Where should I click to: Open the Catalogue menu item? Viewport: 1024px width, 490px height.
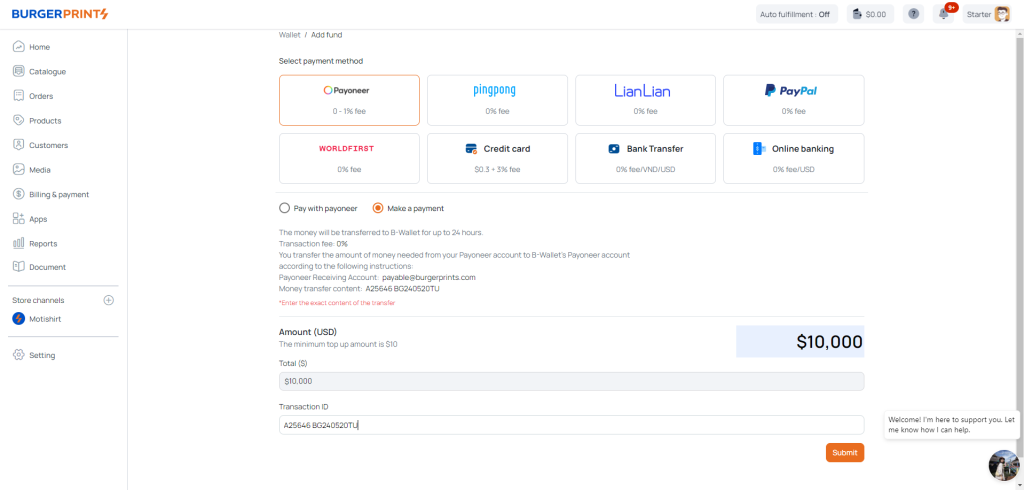click(47, 72)
